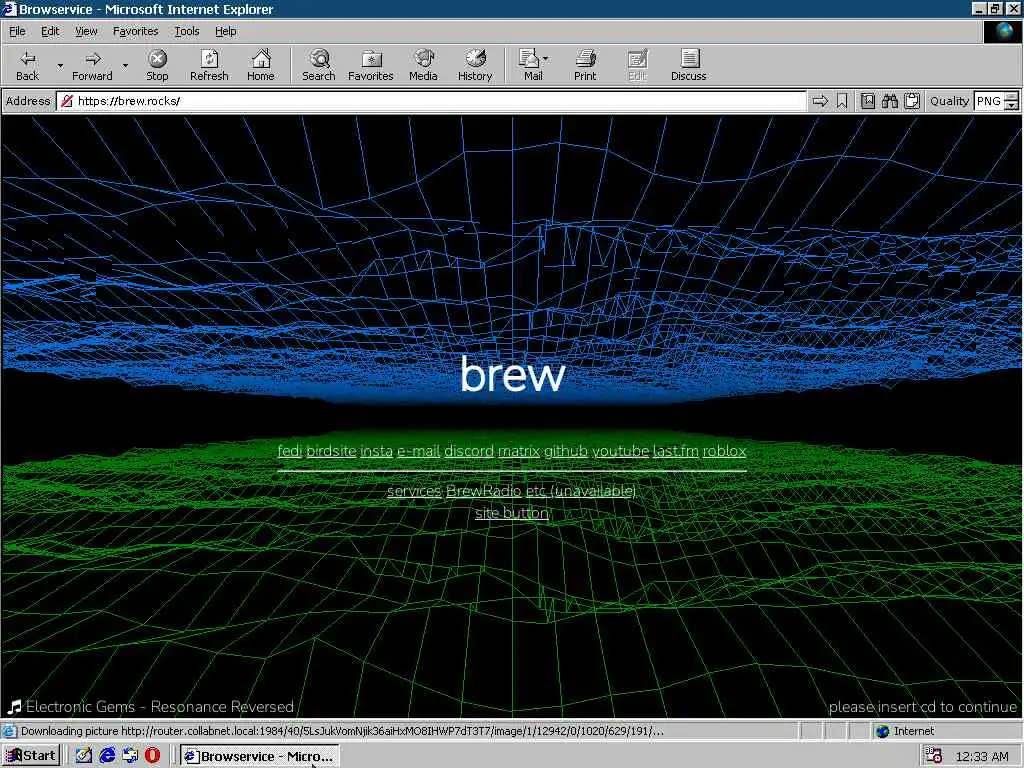Image resolution: width=1024 pixels, height=768 pixels.
Task: Open the services link
Action: coord(414,490)
